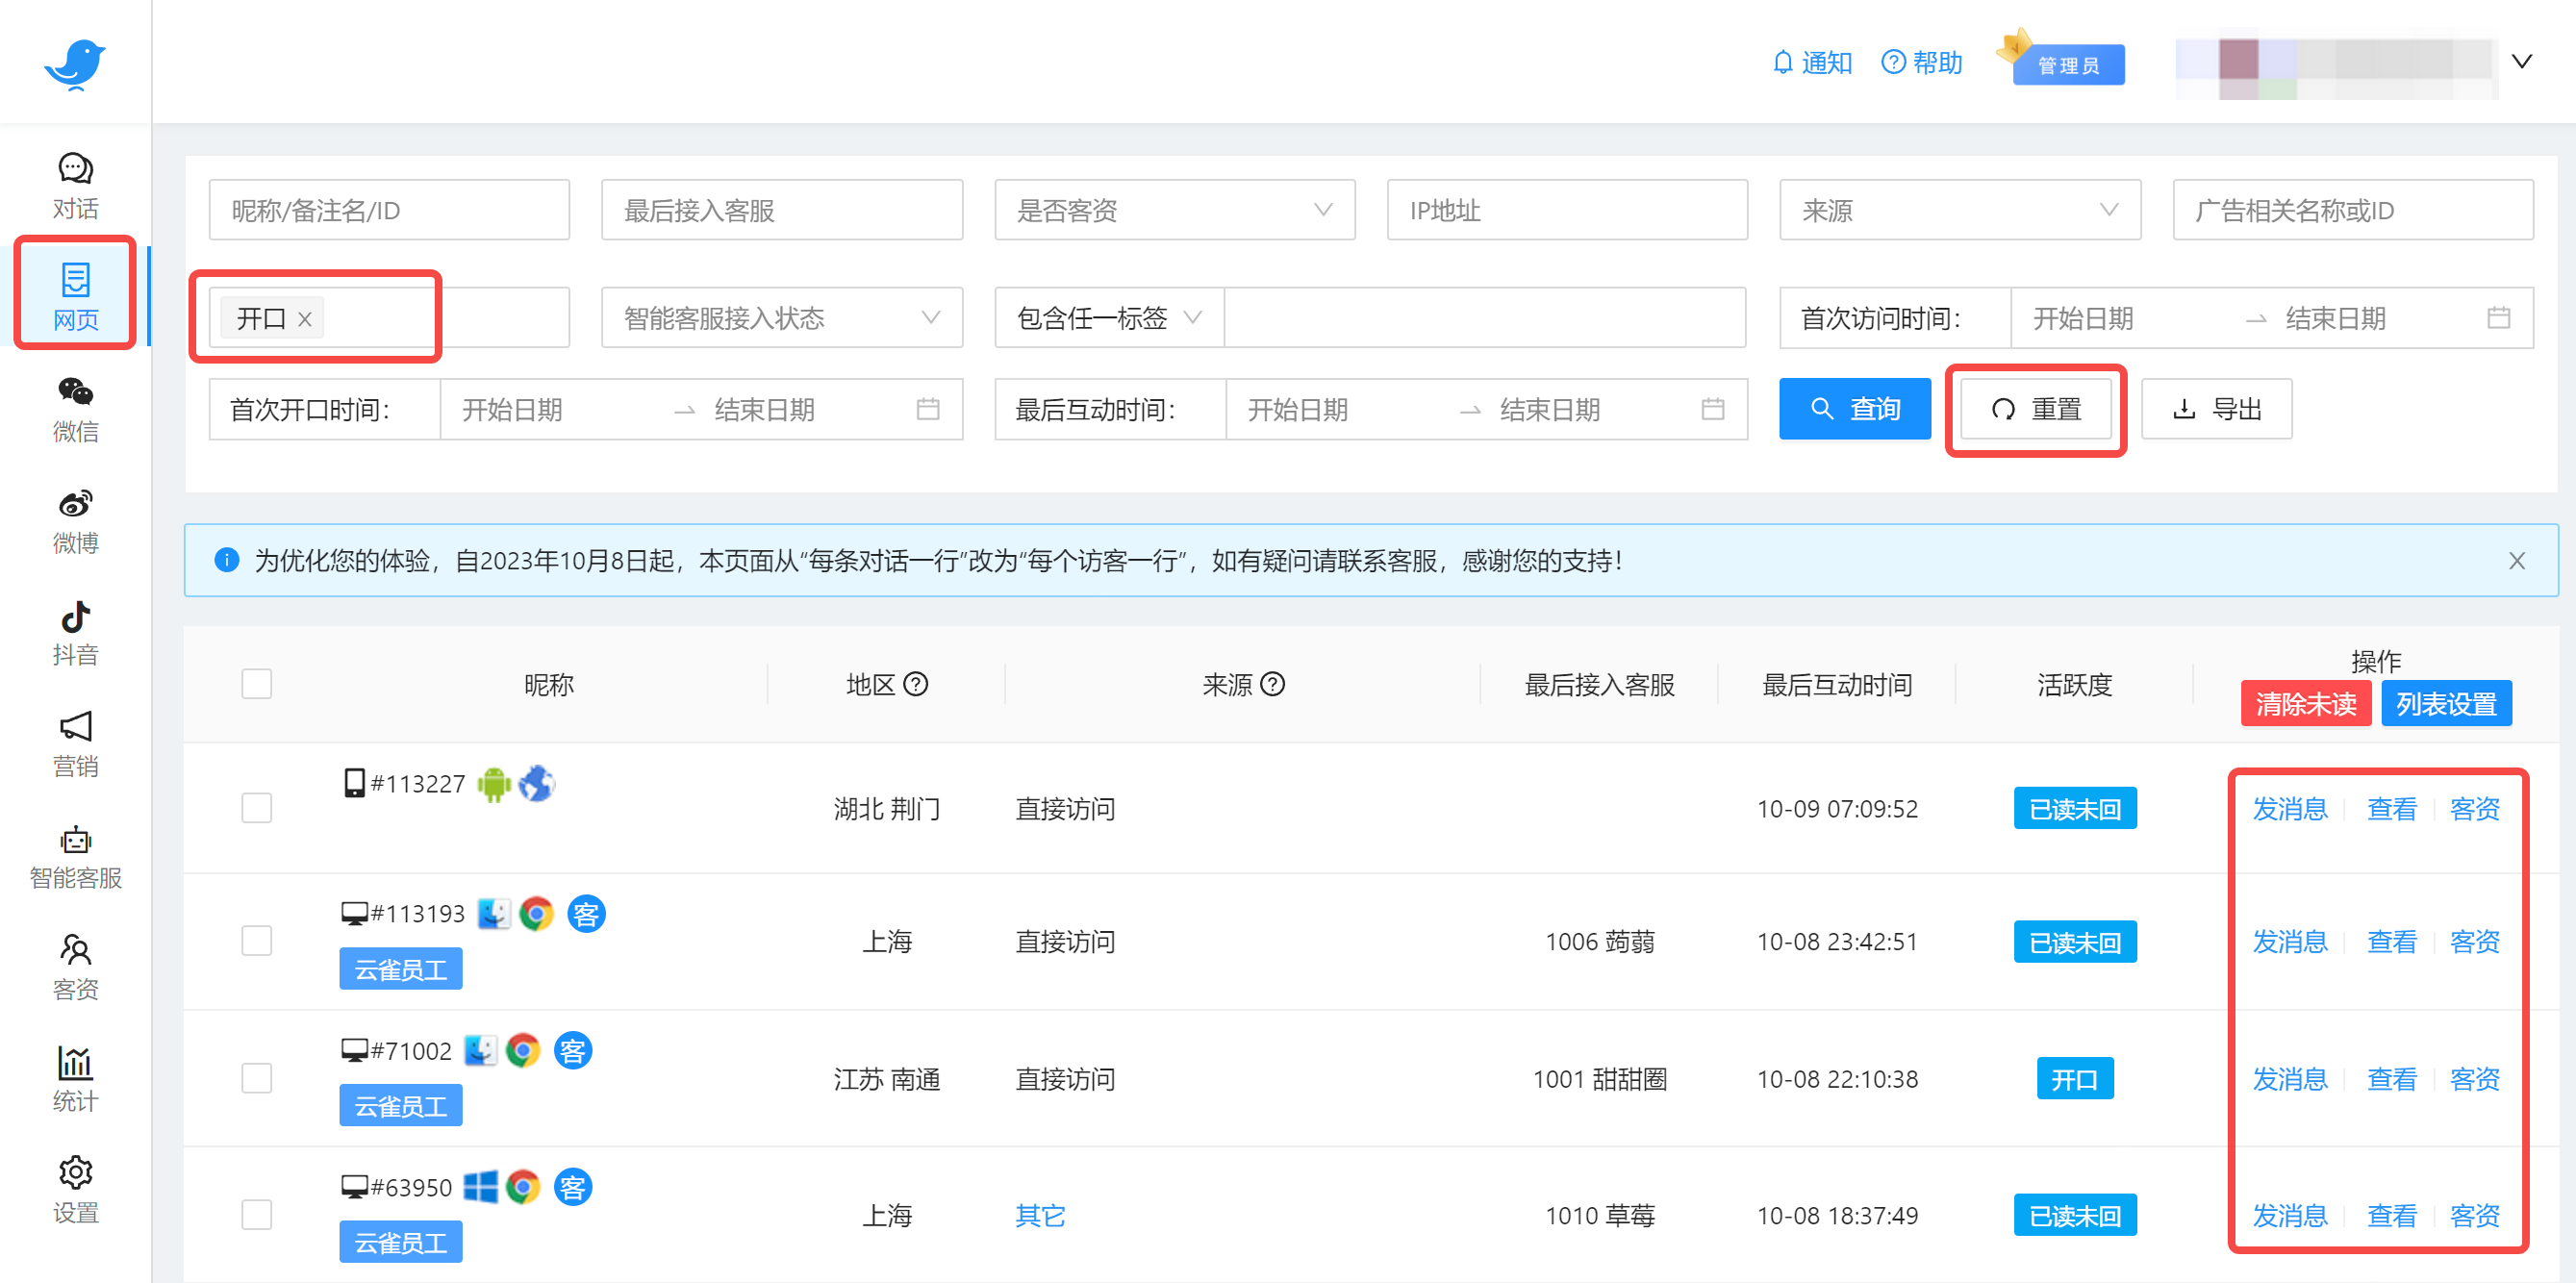This screenshot has height=1283, width=2576.
Task: Click the 查询 search button
Action: coord(1854,408)
